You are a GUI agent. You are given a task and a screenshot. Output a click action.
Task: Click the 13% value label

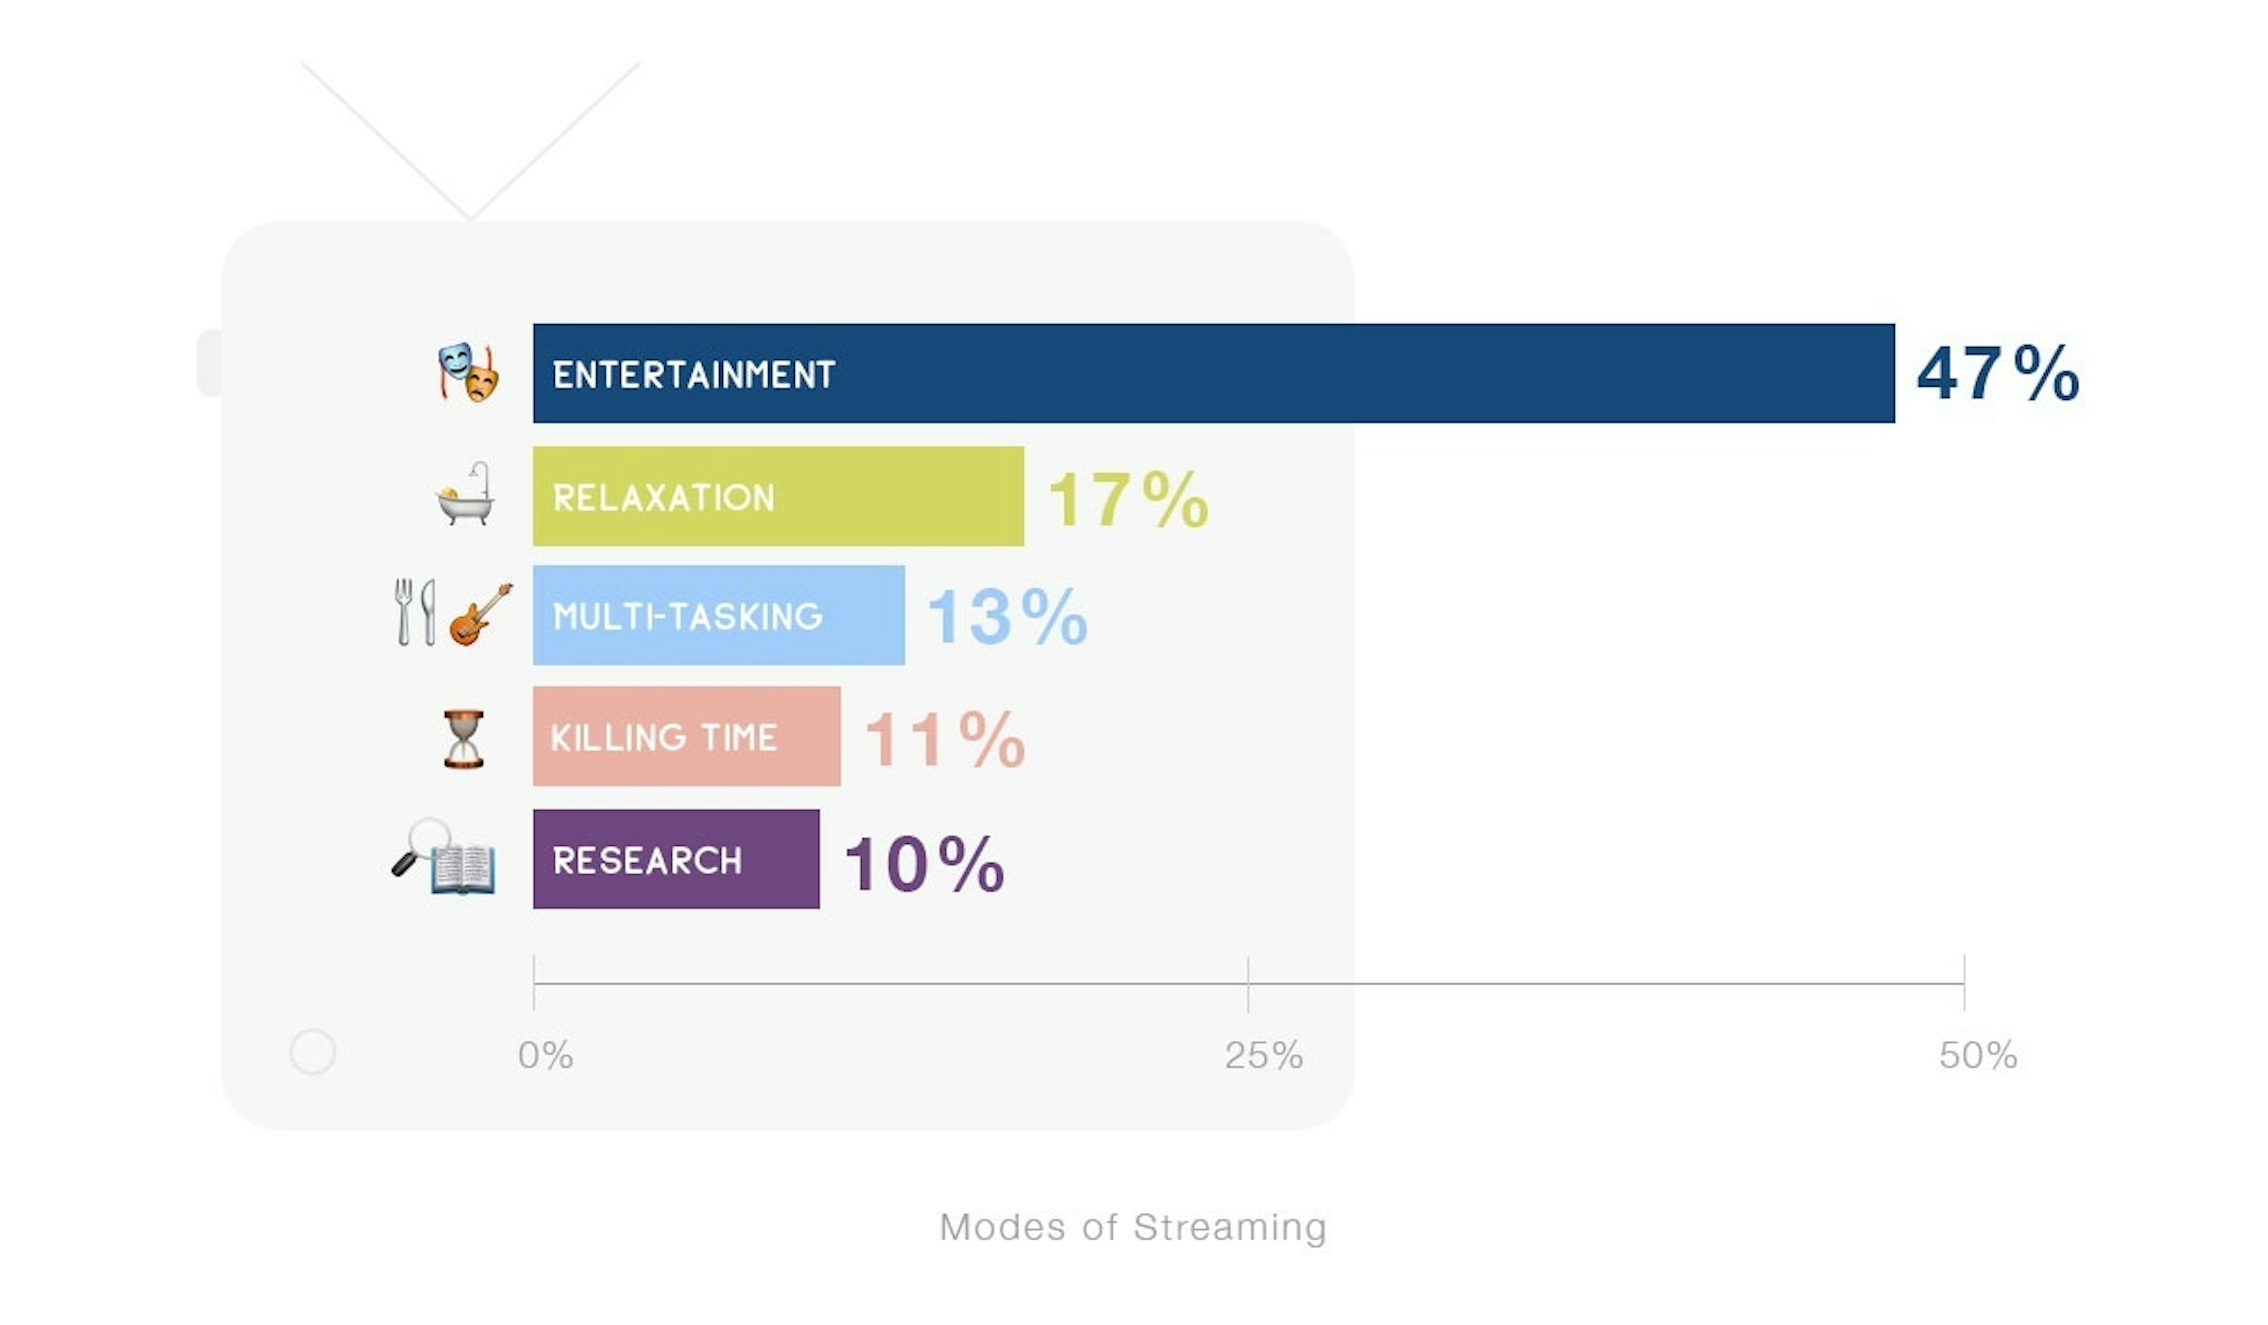pos(1007,617)
